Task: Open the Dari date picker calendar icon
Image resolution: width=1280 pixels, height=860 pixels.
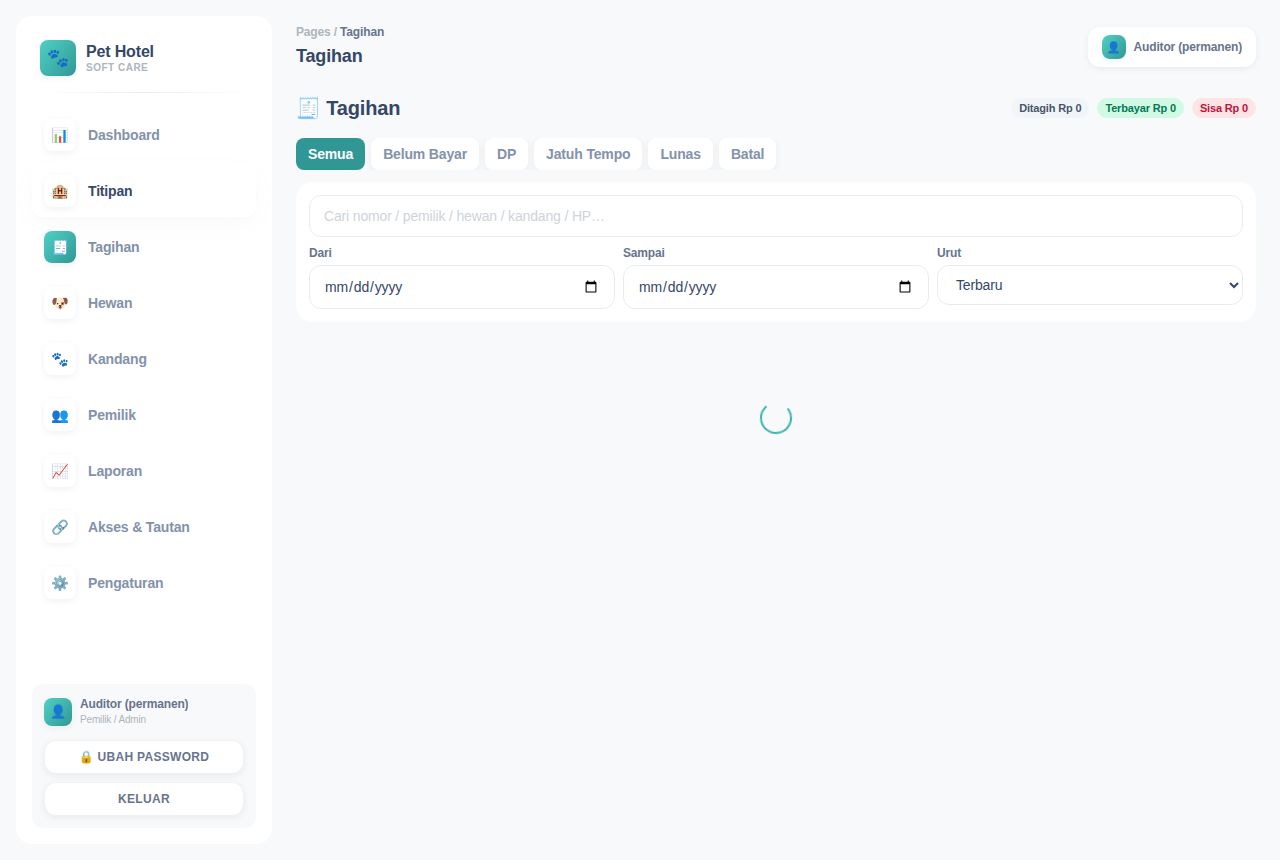Action: [591, 287]
